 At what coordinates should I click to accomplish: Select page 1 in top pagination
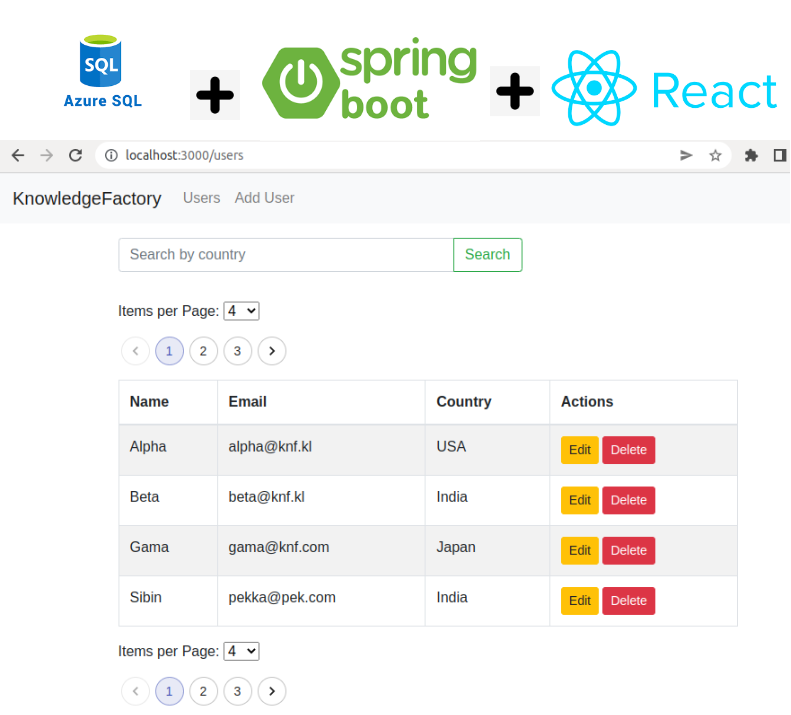[x=169, y=351]
